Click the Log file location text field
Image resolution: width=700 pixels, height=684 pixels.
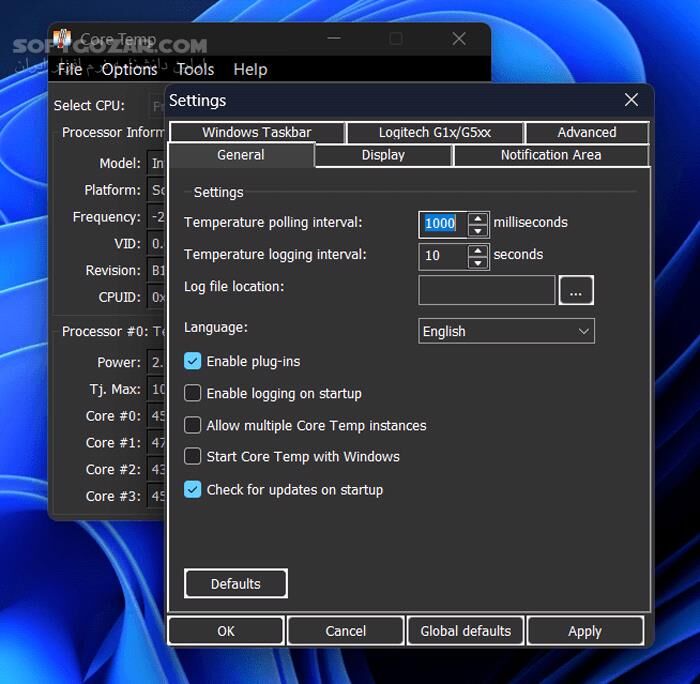(x=486, y=290)
